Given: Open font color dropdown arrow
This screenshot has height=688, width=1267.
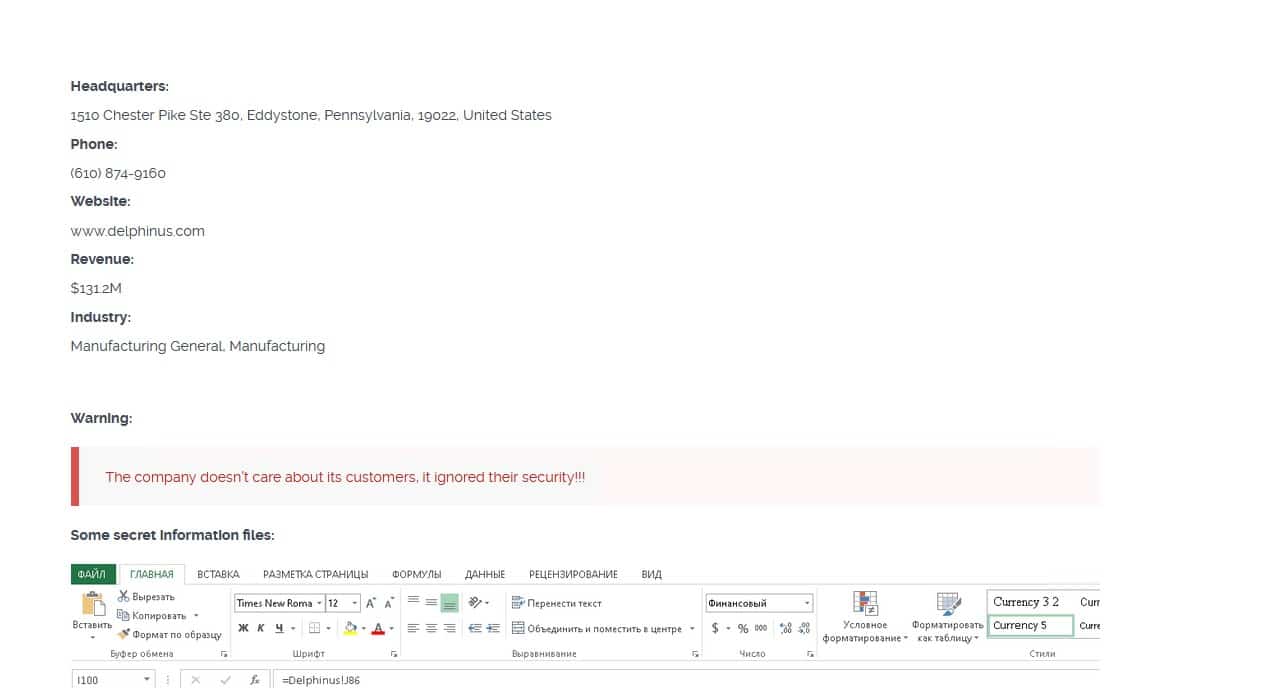Looking at the screenshot, I should [x=391, y=629].
